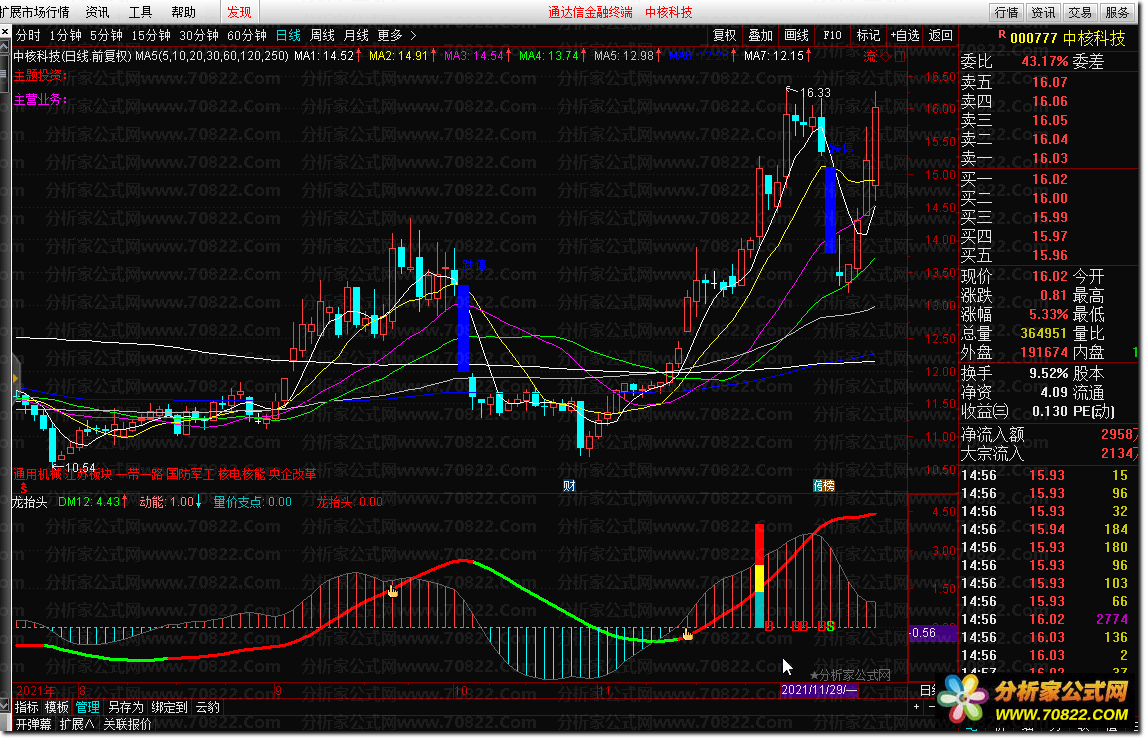The height and width of the screenshot is (739, 1147).
Task: Open the 传榜 marker on the chart
Action: (x=824, y=486)
